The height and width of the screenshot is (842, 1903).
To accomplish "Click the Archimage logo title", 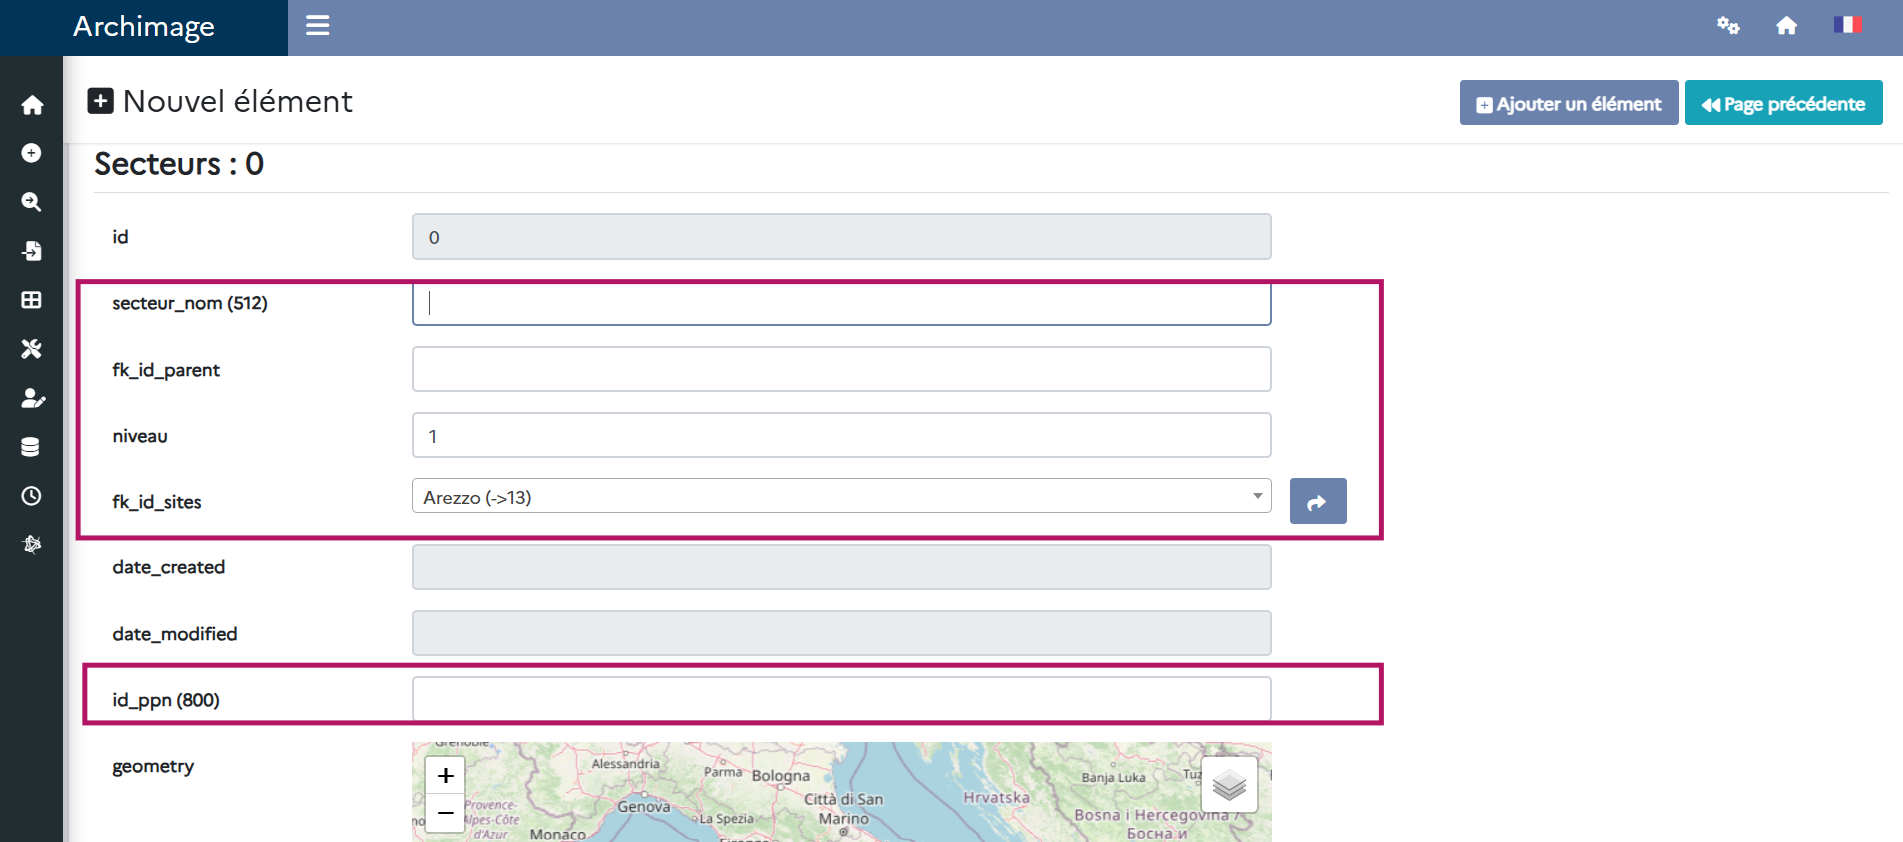I will [x=144, y=27].
